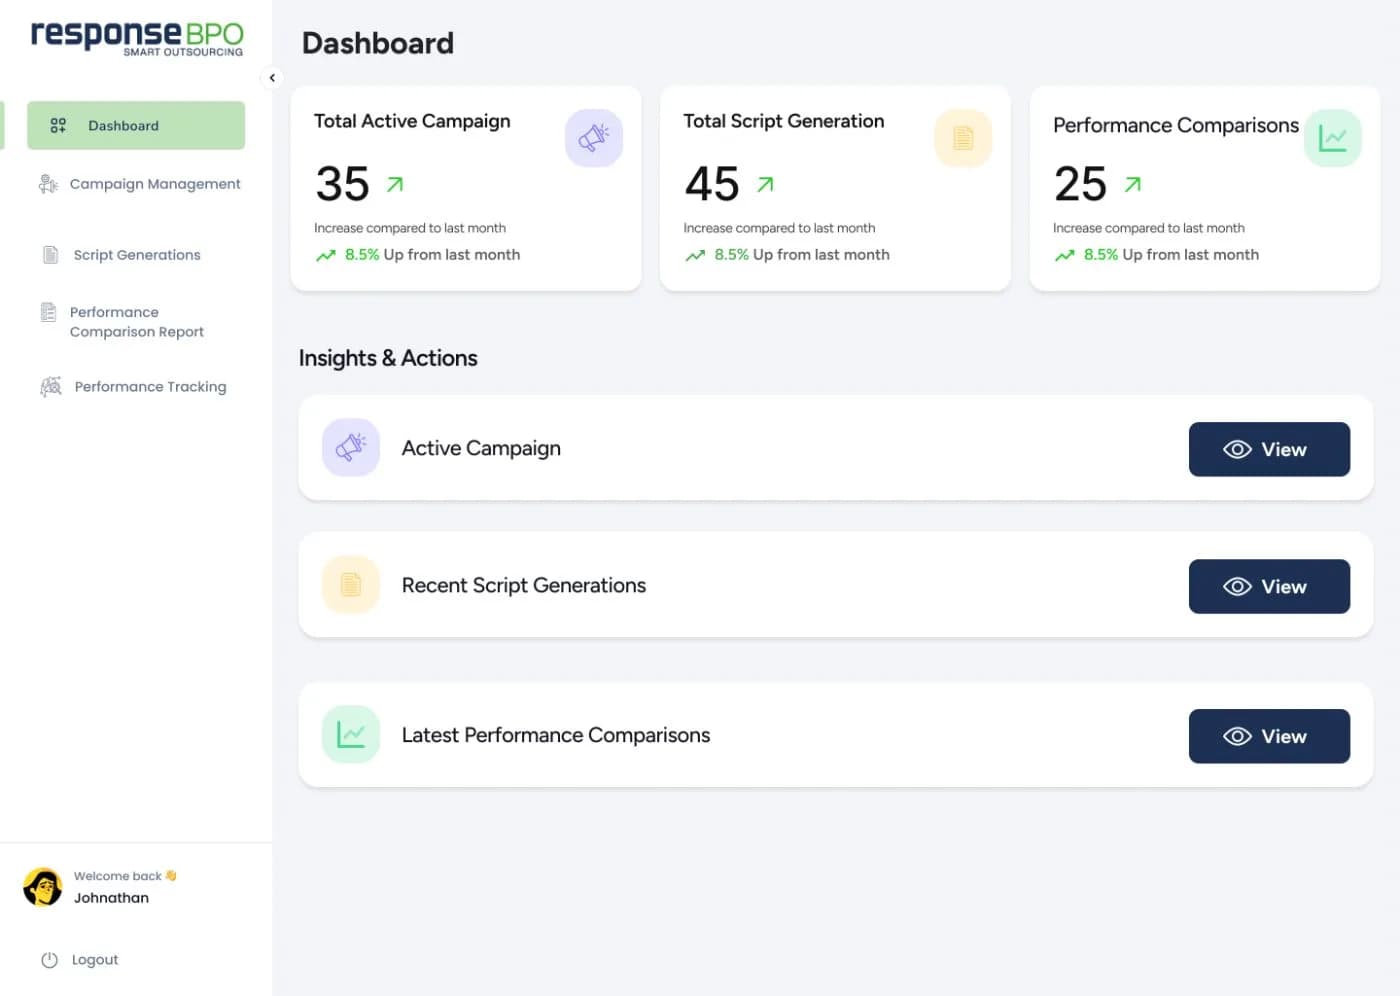View Latest Performance Comparisons
1400x996 pixels.
click(x=1269, y=736)
